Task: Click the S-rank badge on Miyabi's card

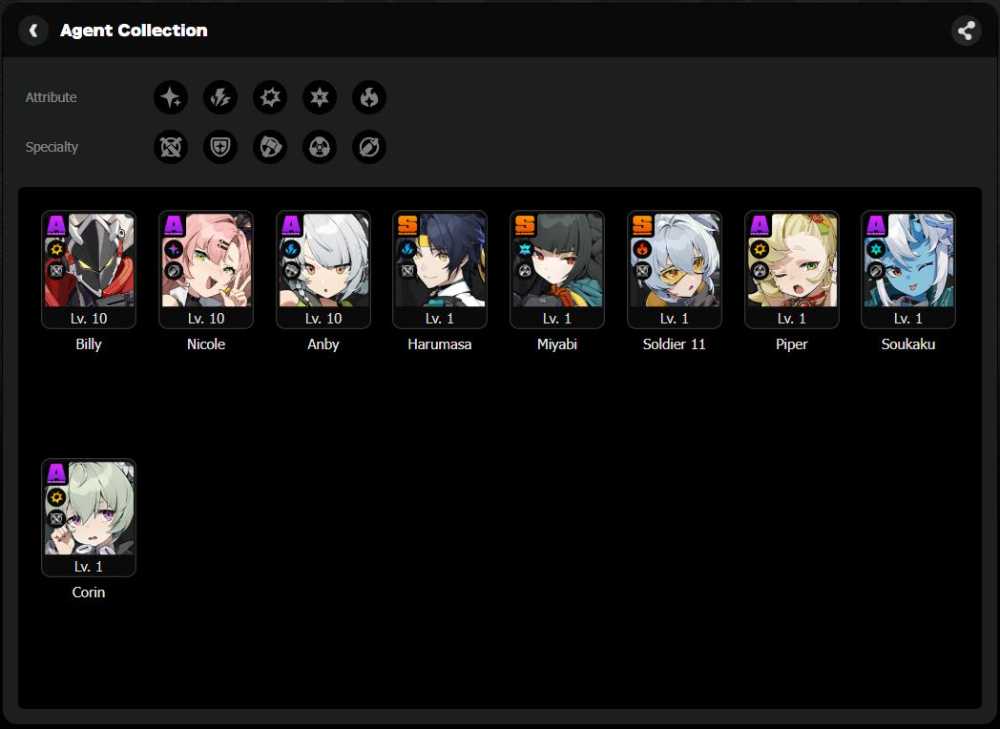Action: [525, 225]
